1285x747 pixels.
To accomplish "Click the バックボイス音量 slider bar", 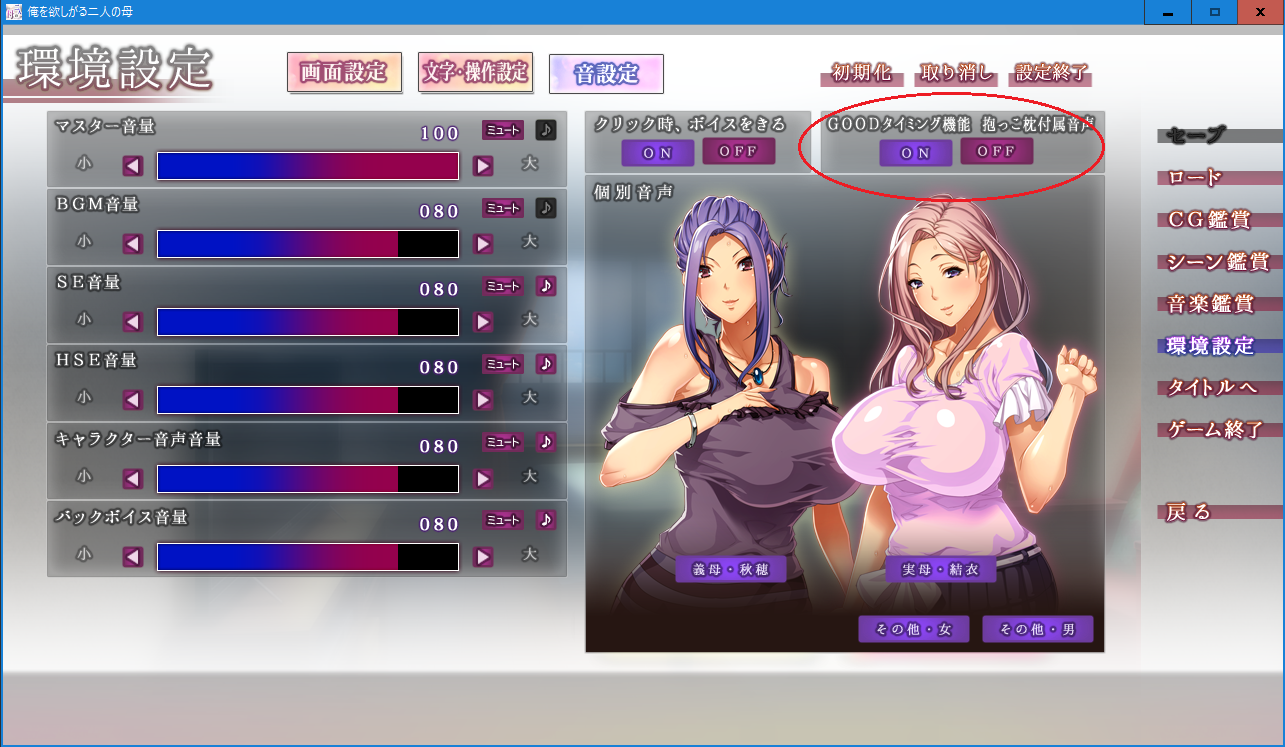I will tap(308, 556).
